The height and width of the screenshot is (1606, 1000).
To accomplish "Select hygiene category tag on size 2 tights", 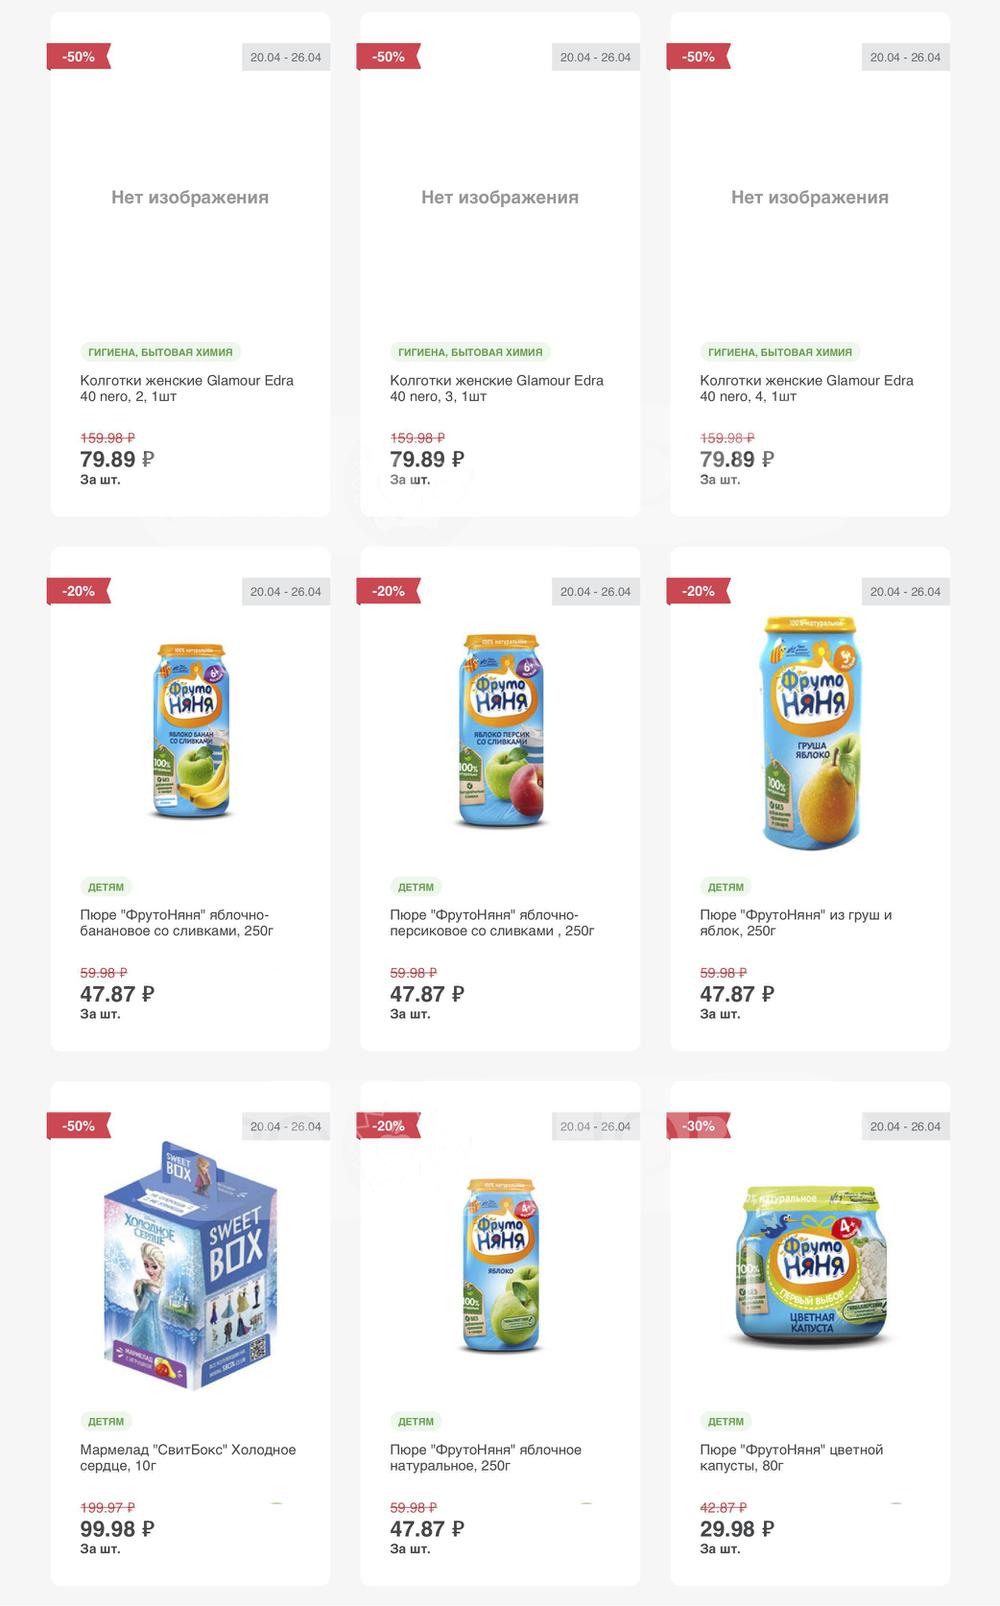I will (160, 352).
